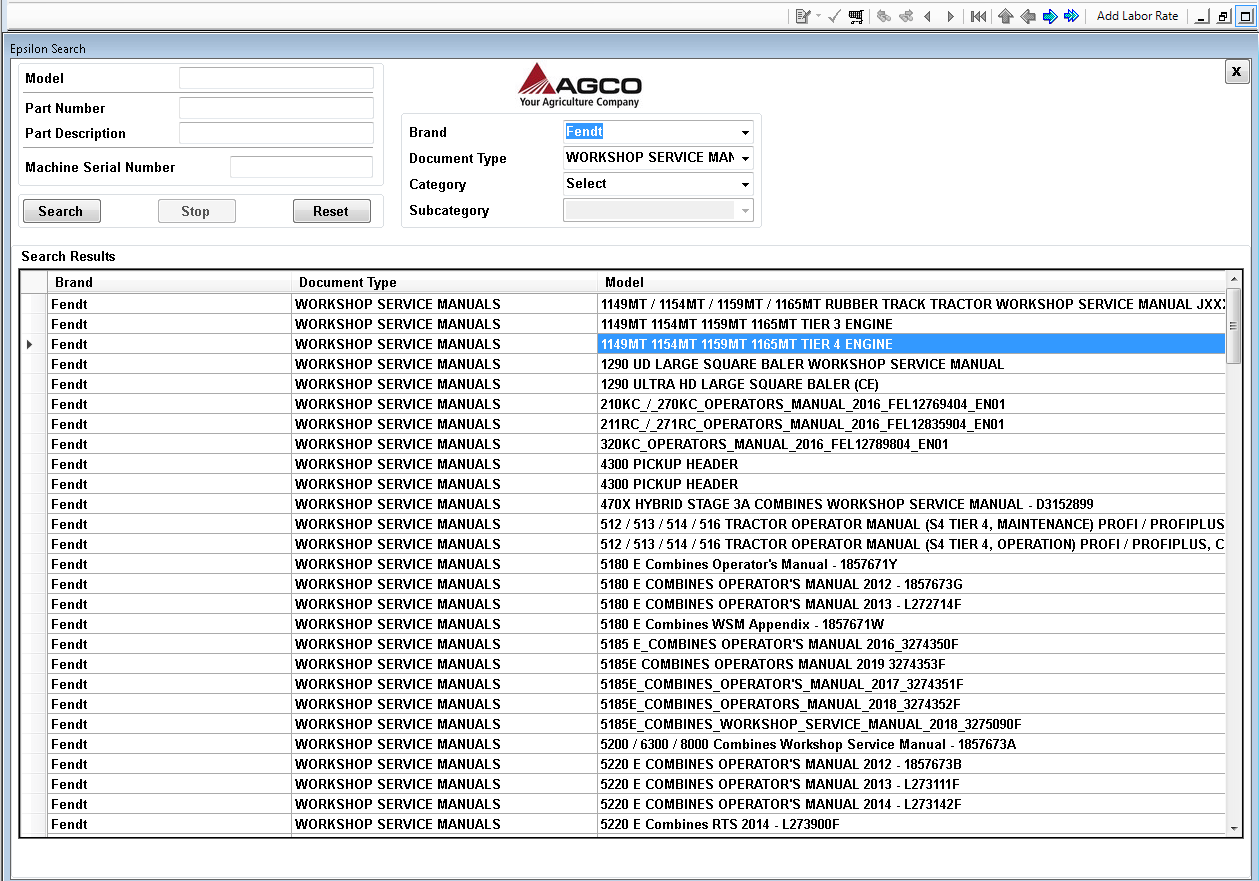Screen dimensions: 1259x881
Task: Jump to first with the skip-back icon
Action: [979, 16]
